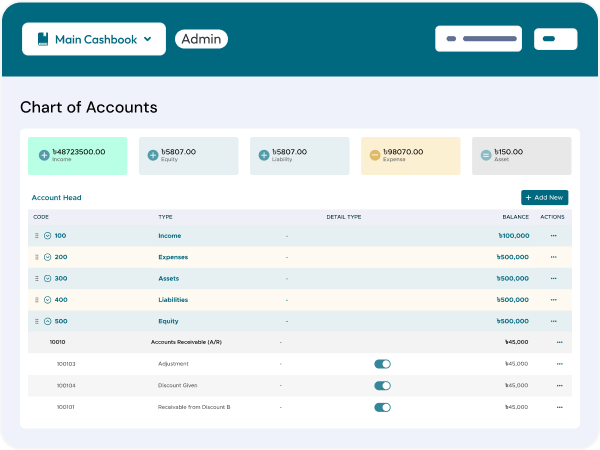The width and height of the screenshot is (600, 450).
Task: Toggle Receivable from Discount B switch
Action: coord(382,407)
